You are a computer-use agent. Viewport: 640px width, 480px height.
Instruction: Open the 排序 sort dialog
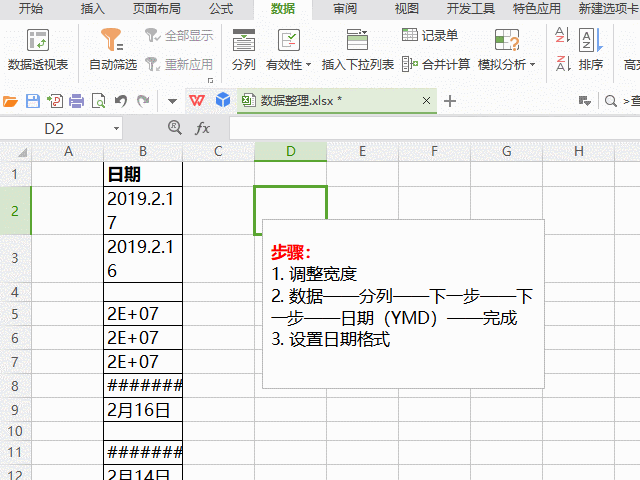pyautogui.click(x=591, y=50)
